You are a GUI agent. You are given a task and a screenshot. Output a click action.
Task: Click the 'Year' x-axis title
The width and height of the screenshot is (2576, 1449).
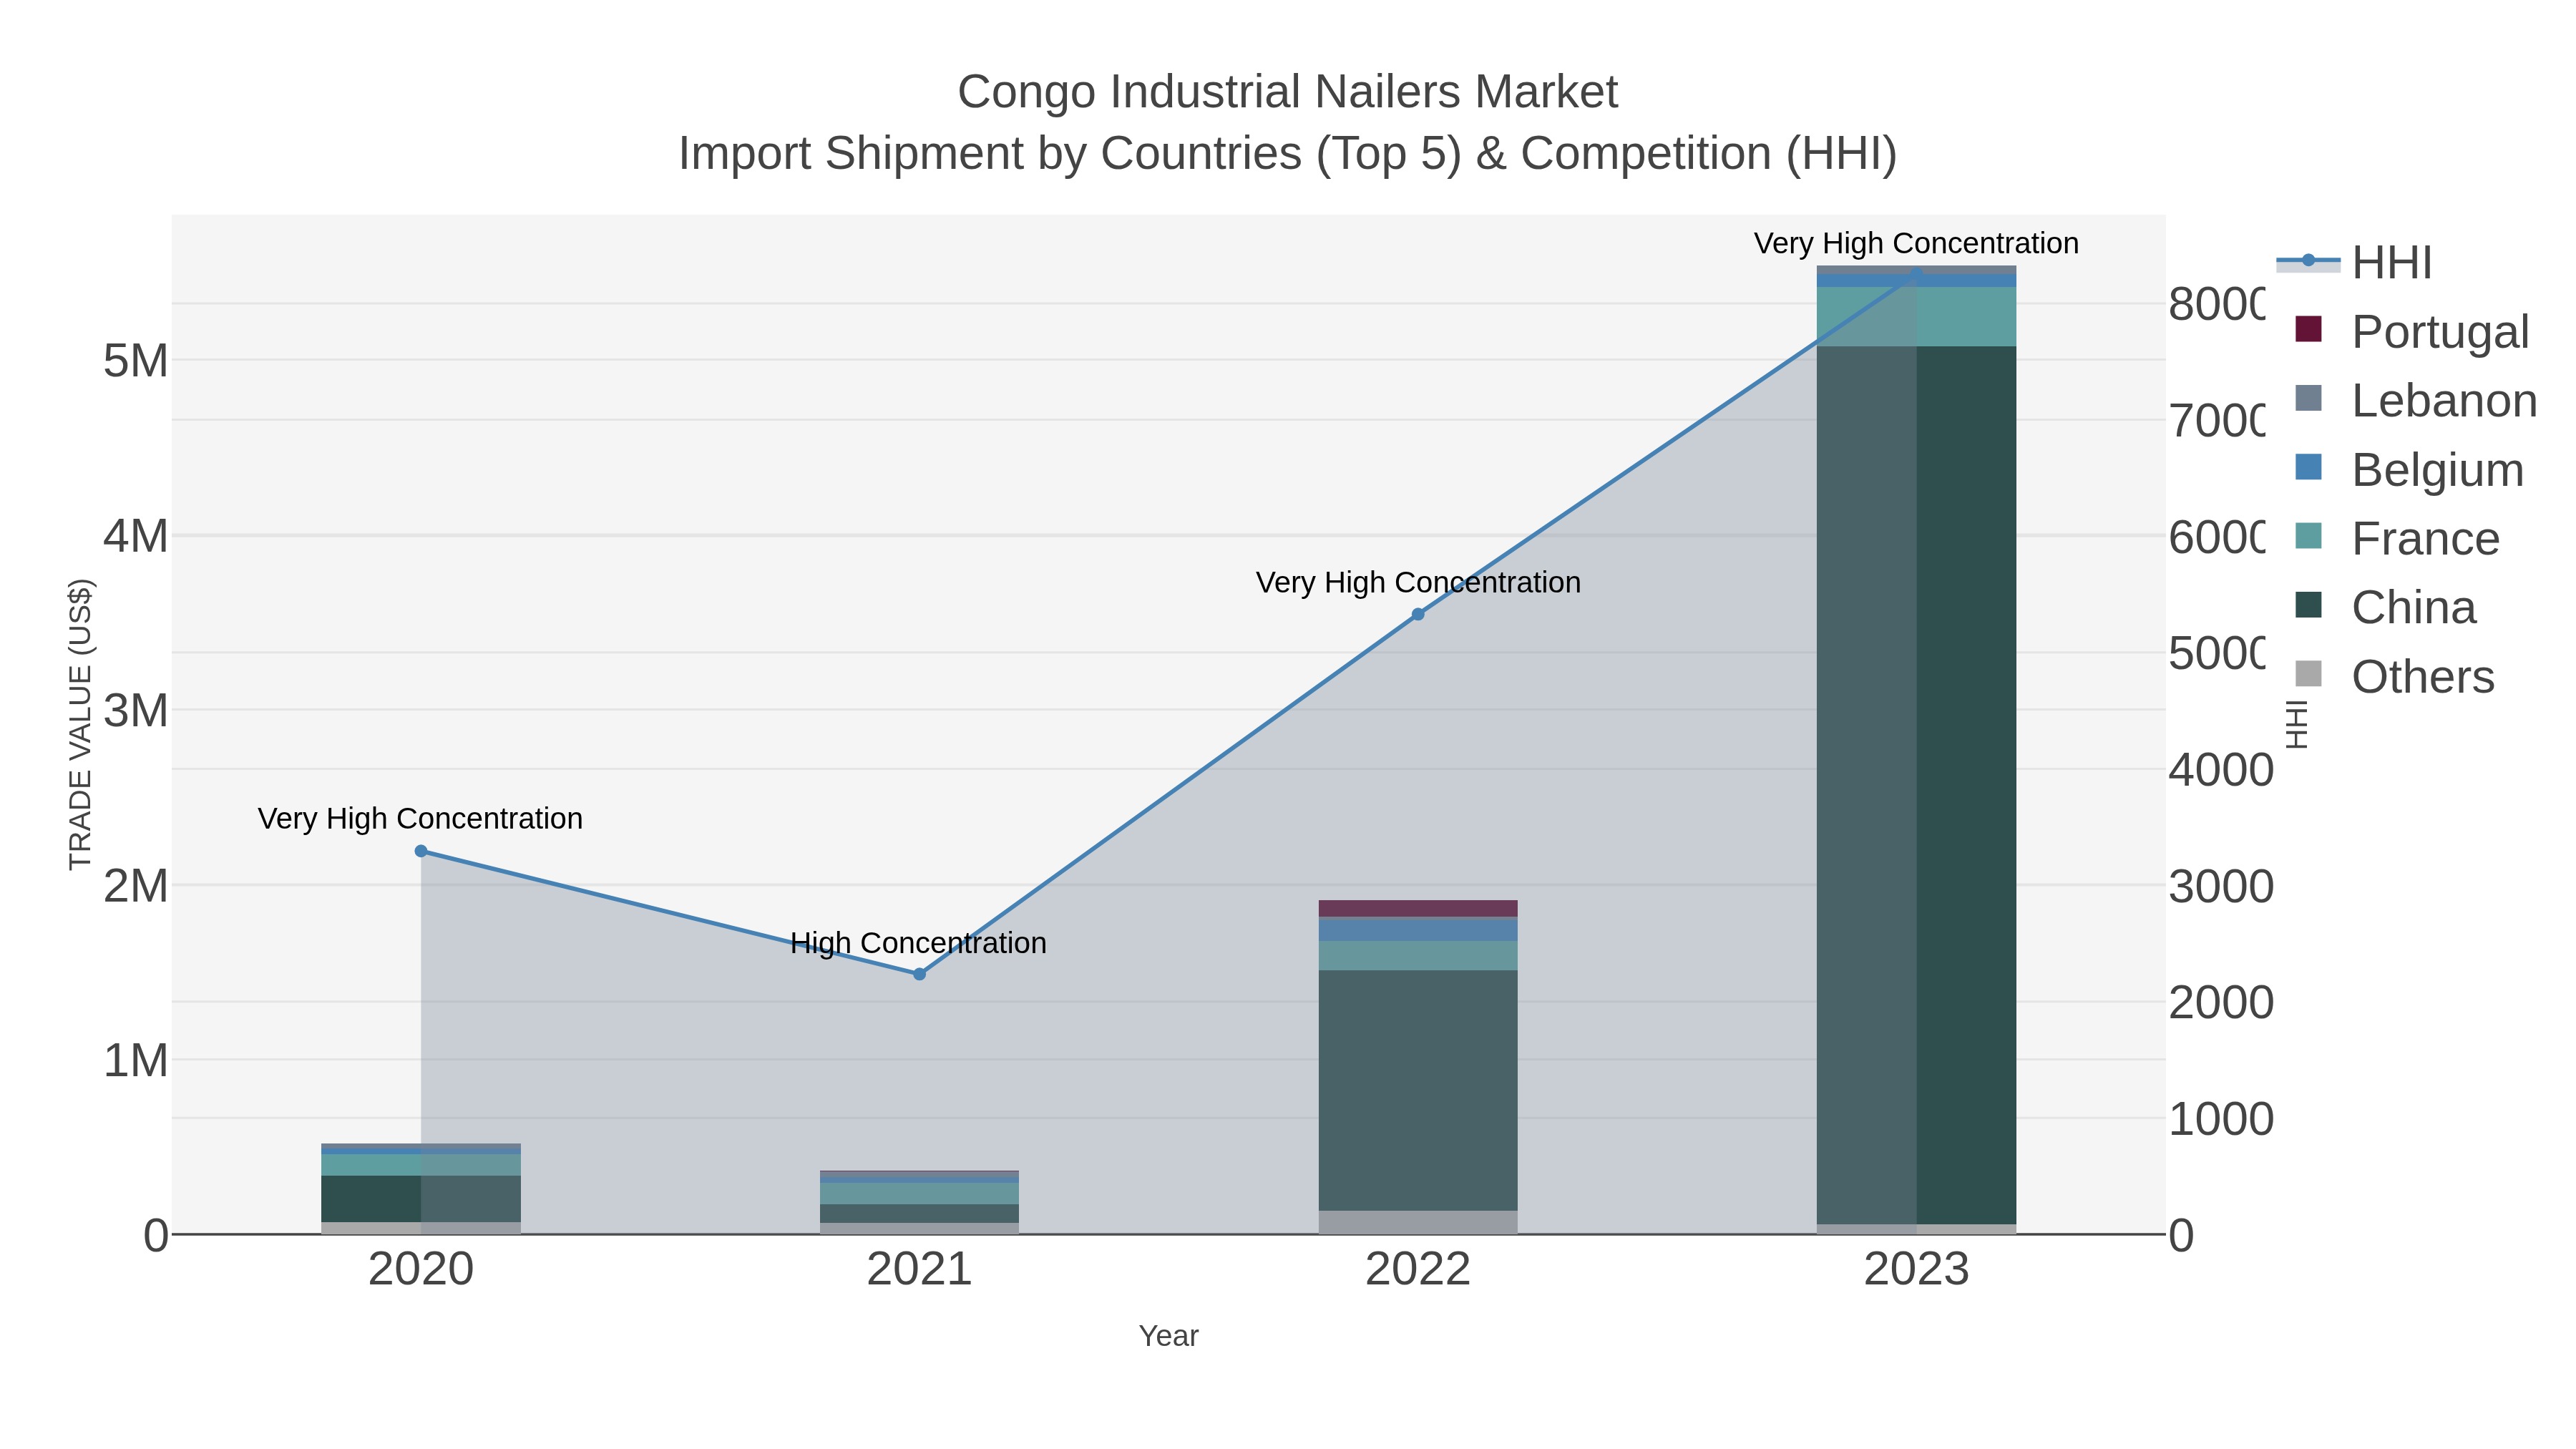[1168, 1336]
